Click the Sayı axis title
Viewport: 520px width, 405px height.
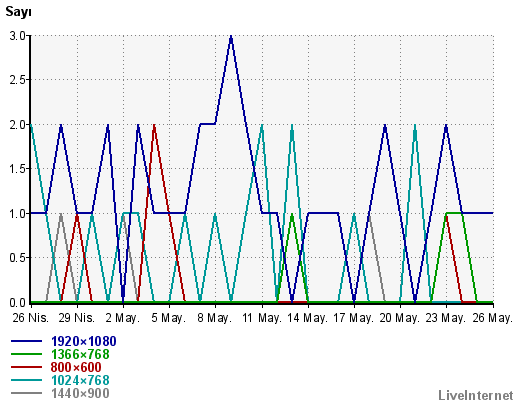pyautogui.click(x=18, y=12)
